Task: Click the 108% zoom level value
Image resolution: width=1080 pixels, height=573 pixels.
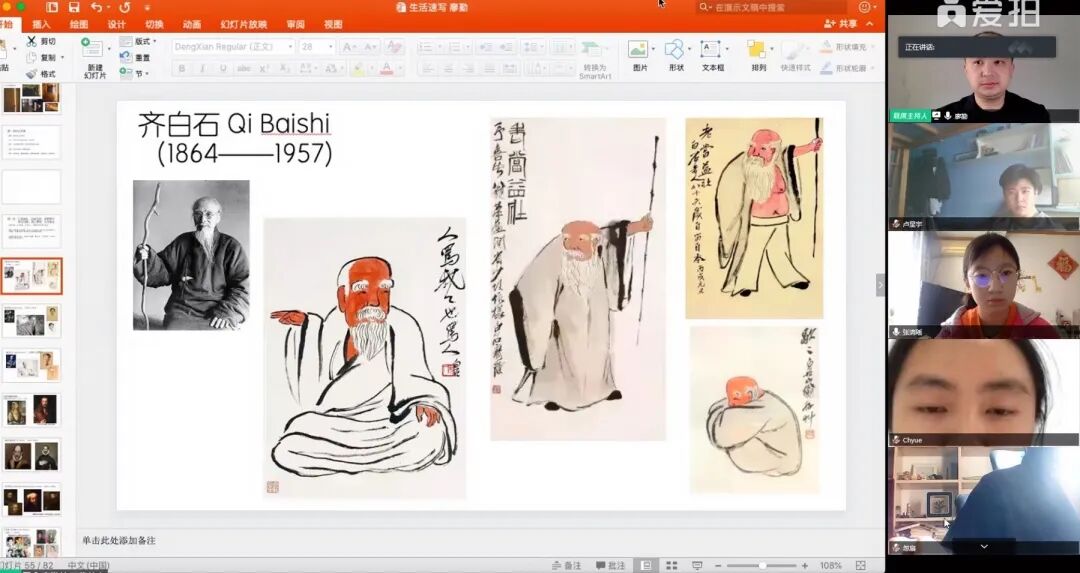Action: (x=830, y=565)
